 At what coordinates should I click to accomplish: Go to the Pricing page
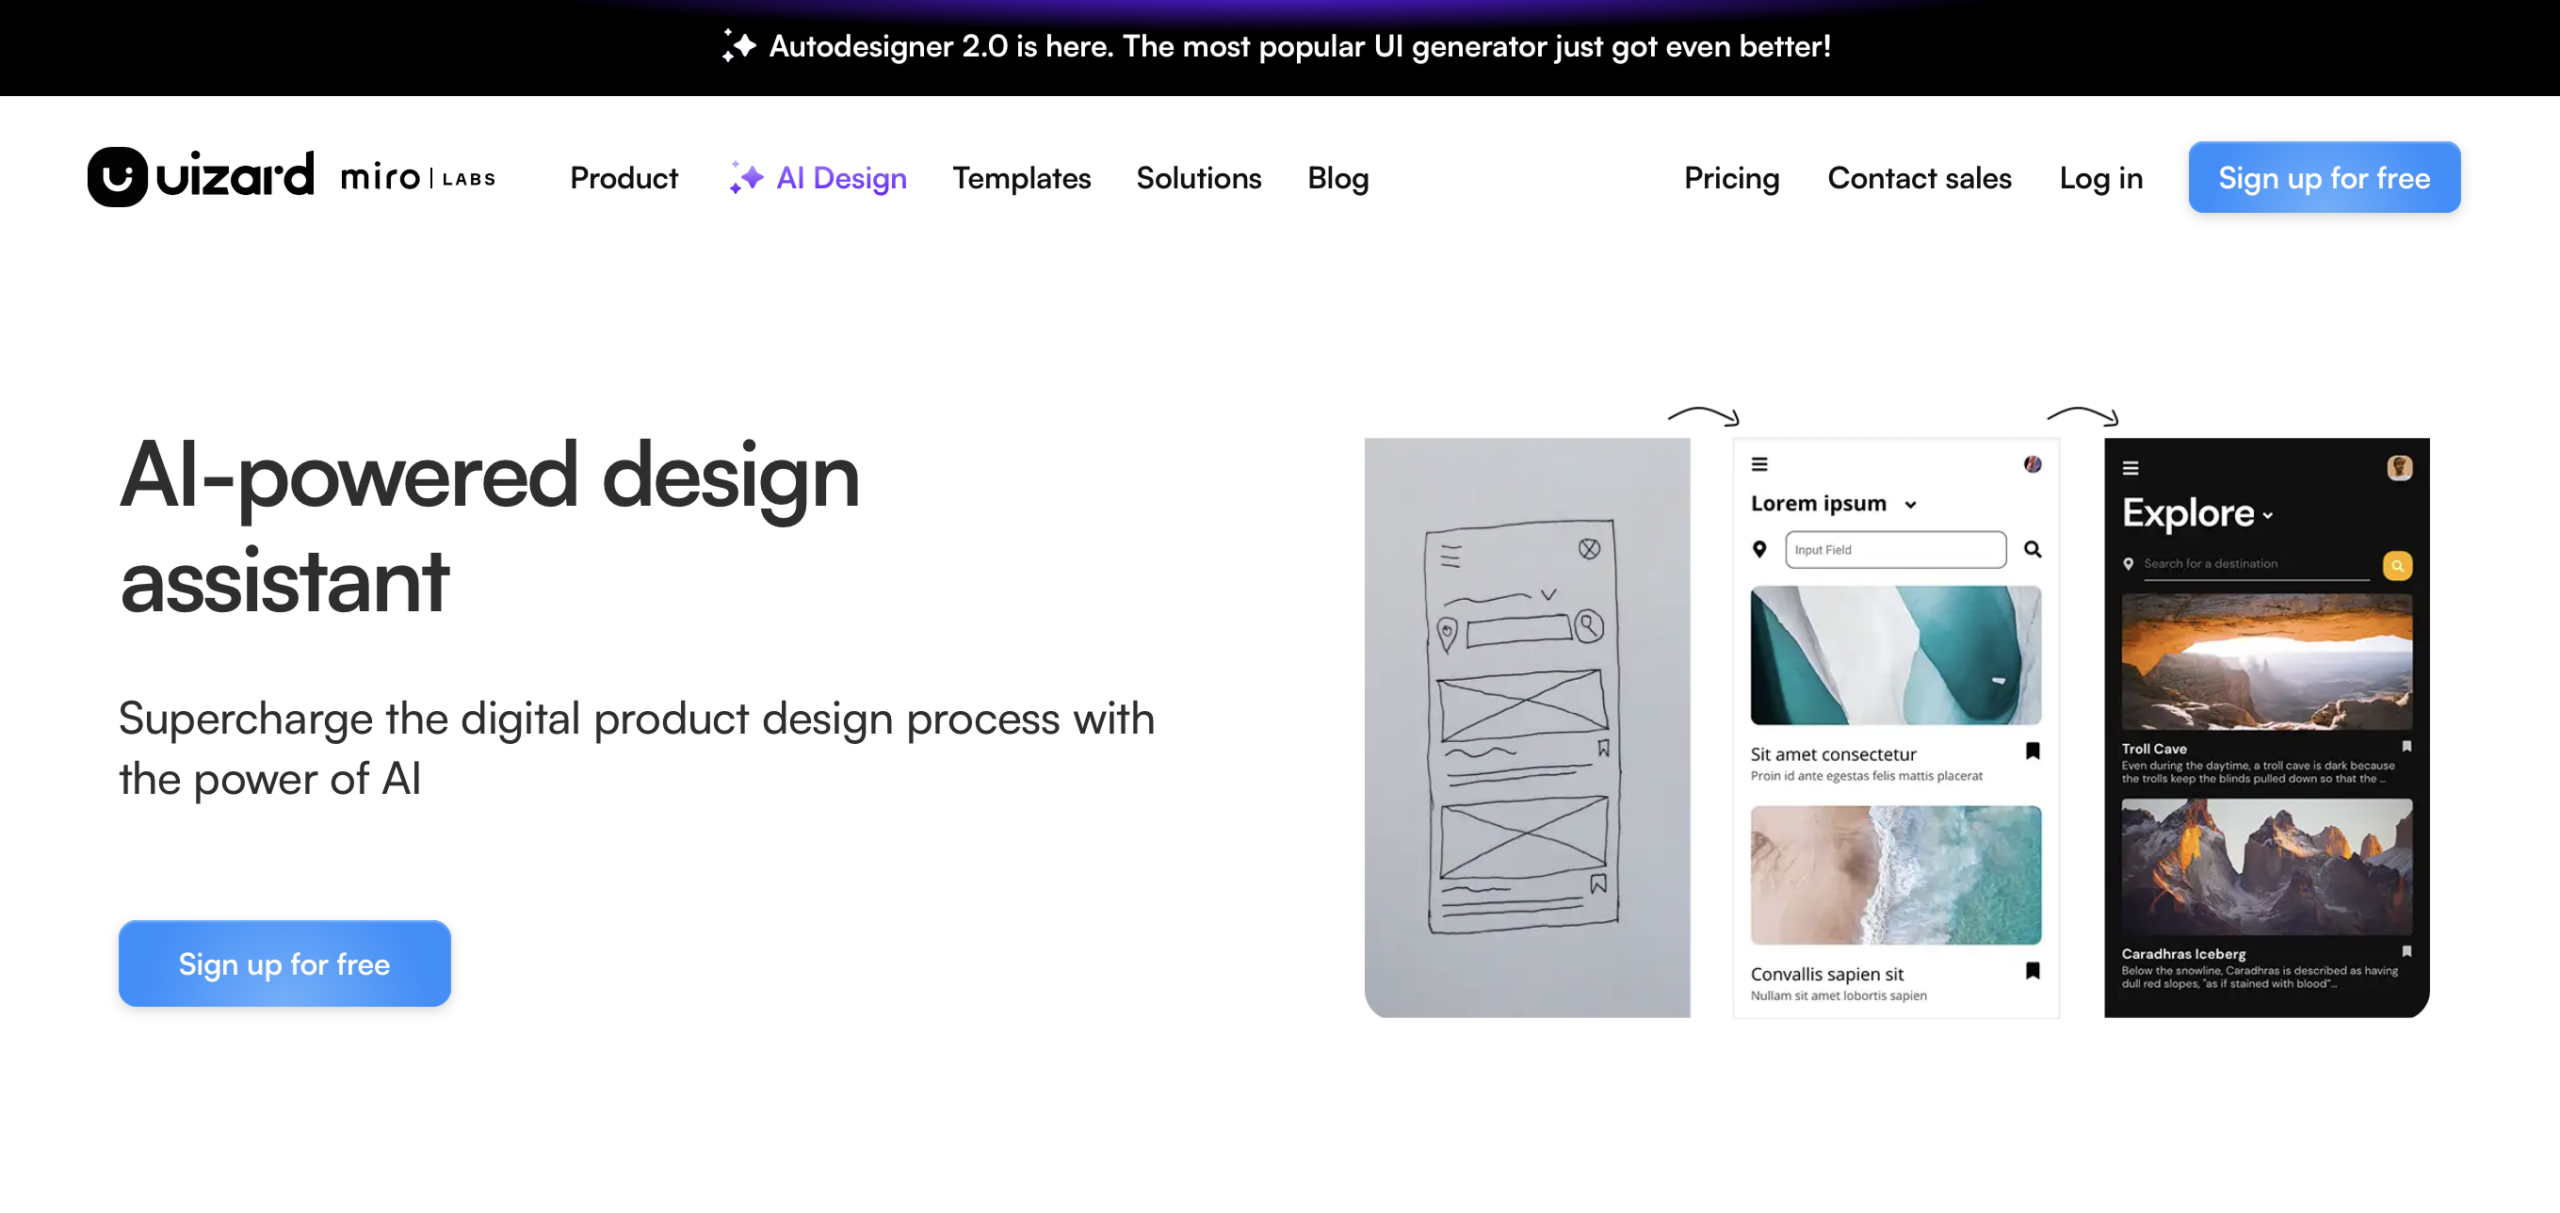tap(1732, 178)
